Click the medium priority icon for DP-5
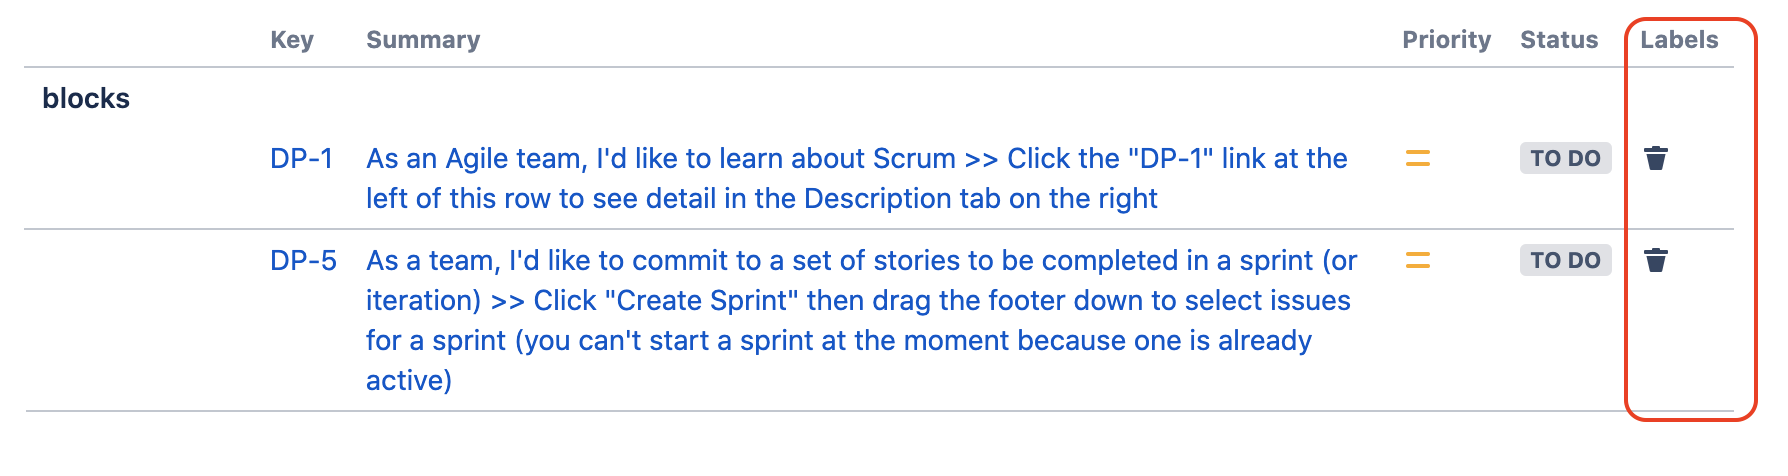This screenshot has width=1788, height=476. pos(1418,260)
